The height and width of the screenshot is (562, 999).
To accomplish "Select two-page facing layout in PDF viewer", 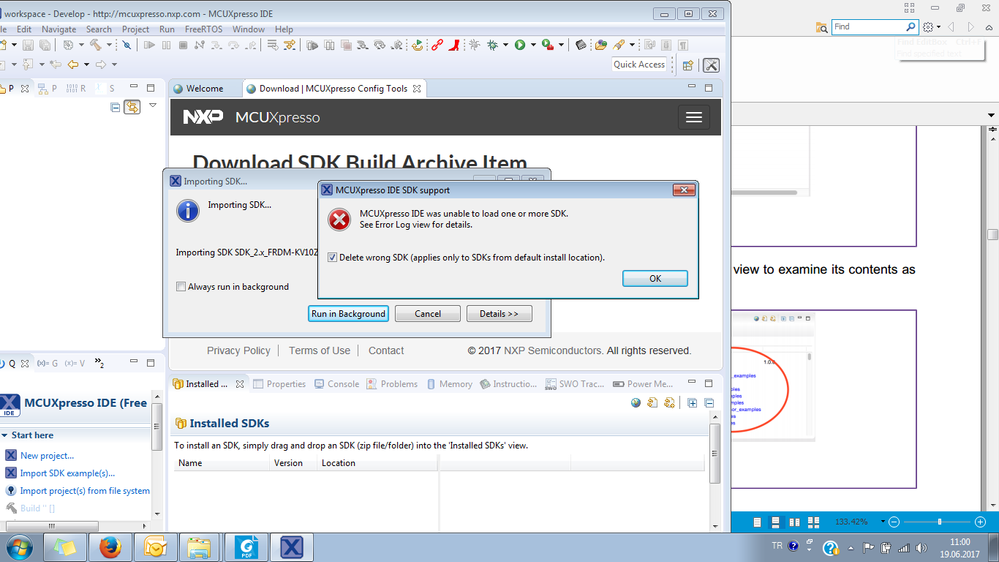I will coord(794,522).
